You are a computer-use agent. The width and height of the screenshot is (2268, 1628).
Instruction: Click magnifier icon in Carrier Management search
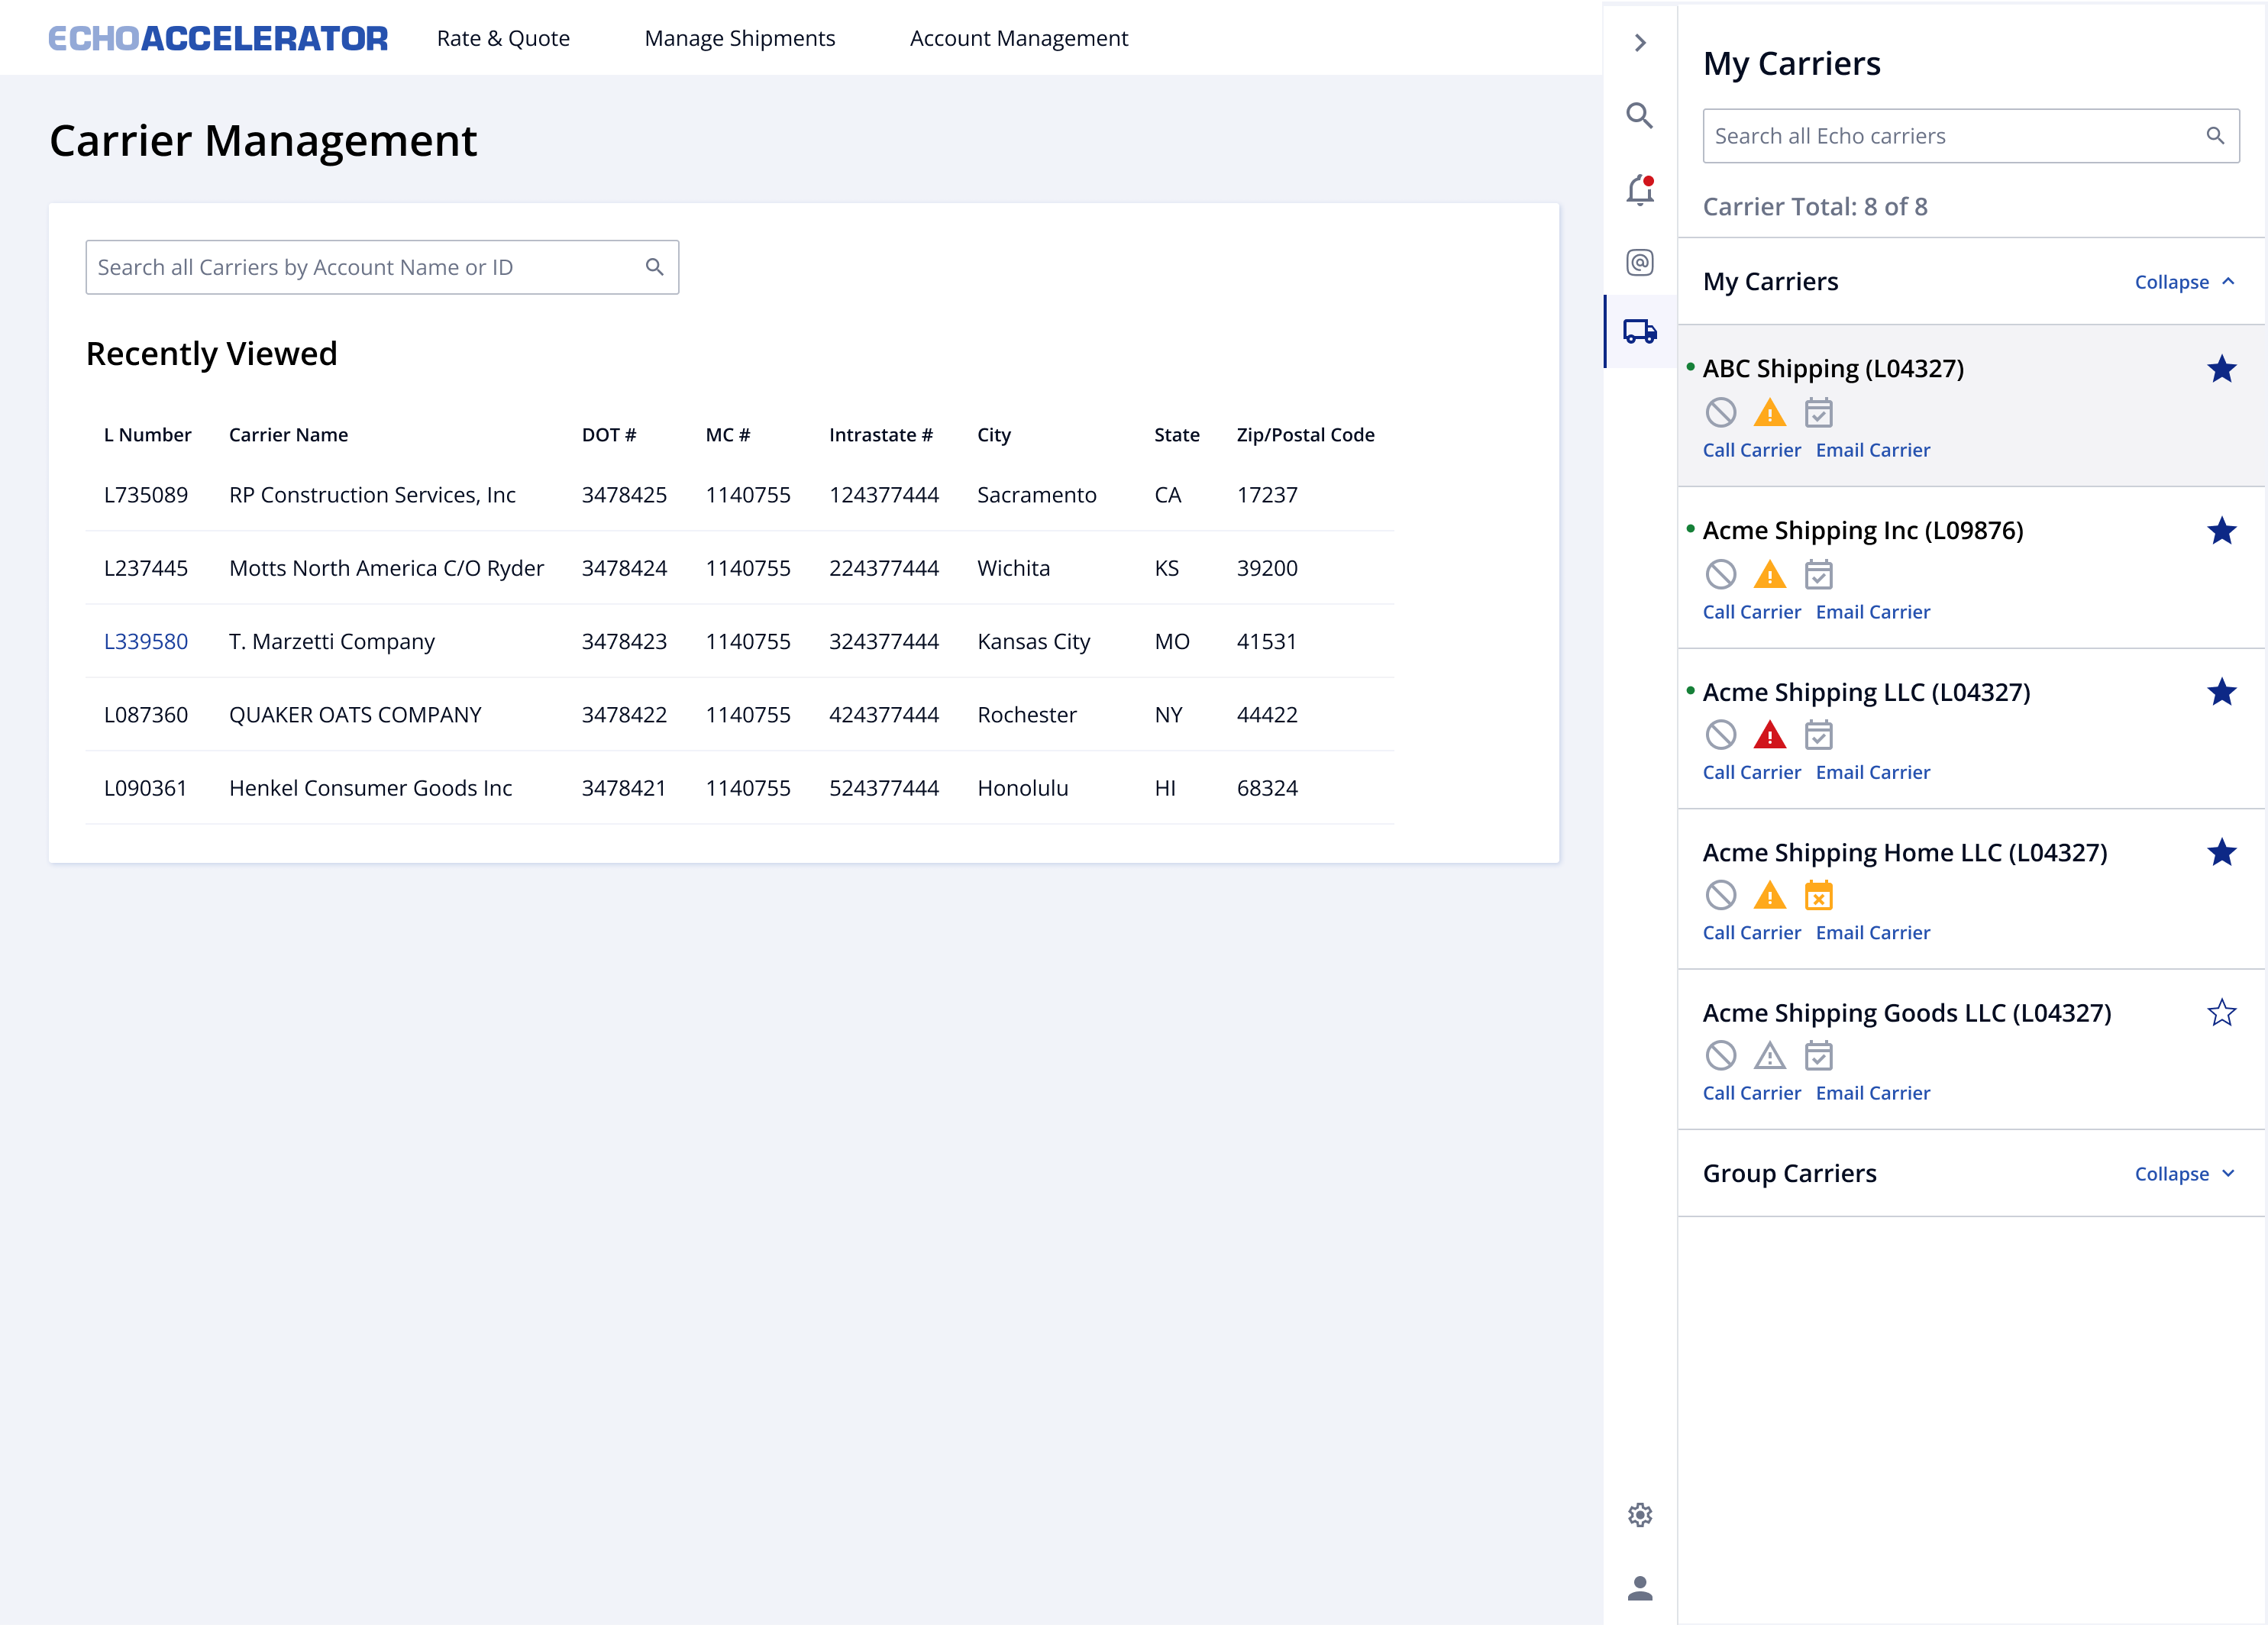click(x=655, y=267)
